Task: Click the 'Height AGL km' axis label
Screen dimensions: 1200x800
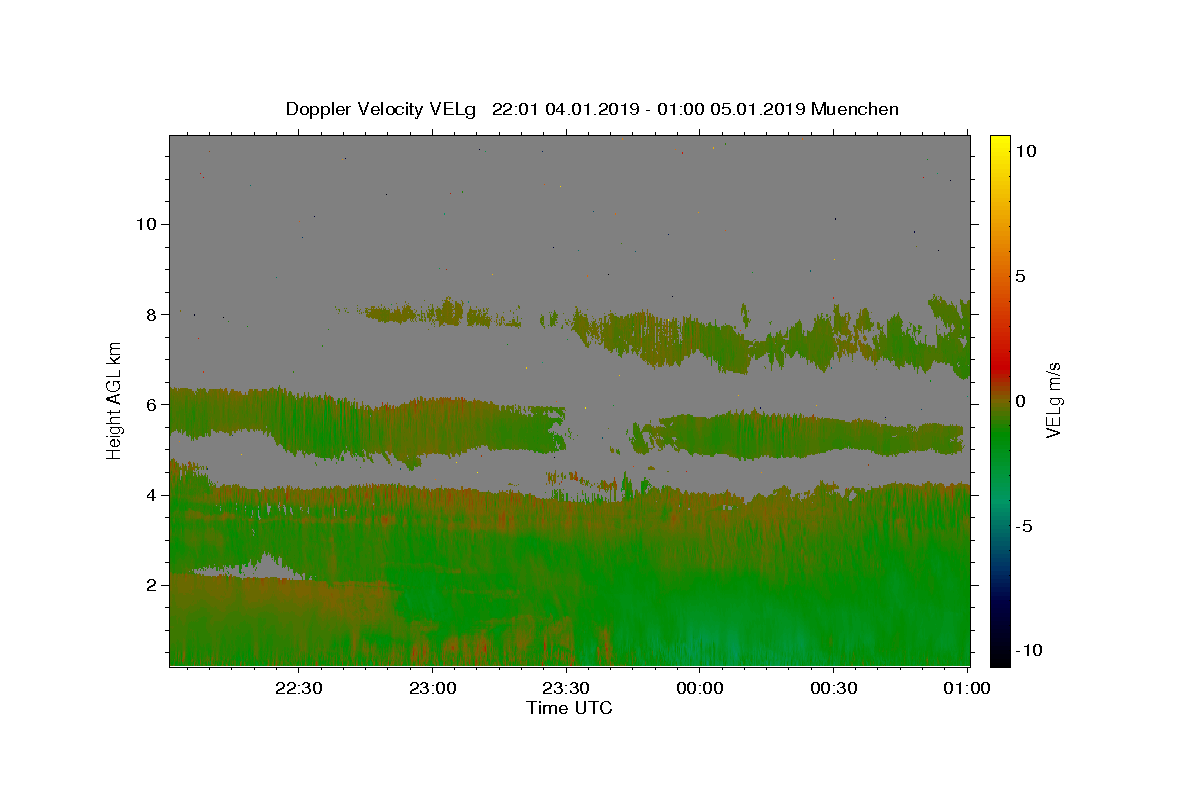Action: [x=115, y=400]
